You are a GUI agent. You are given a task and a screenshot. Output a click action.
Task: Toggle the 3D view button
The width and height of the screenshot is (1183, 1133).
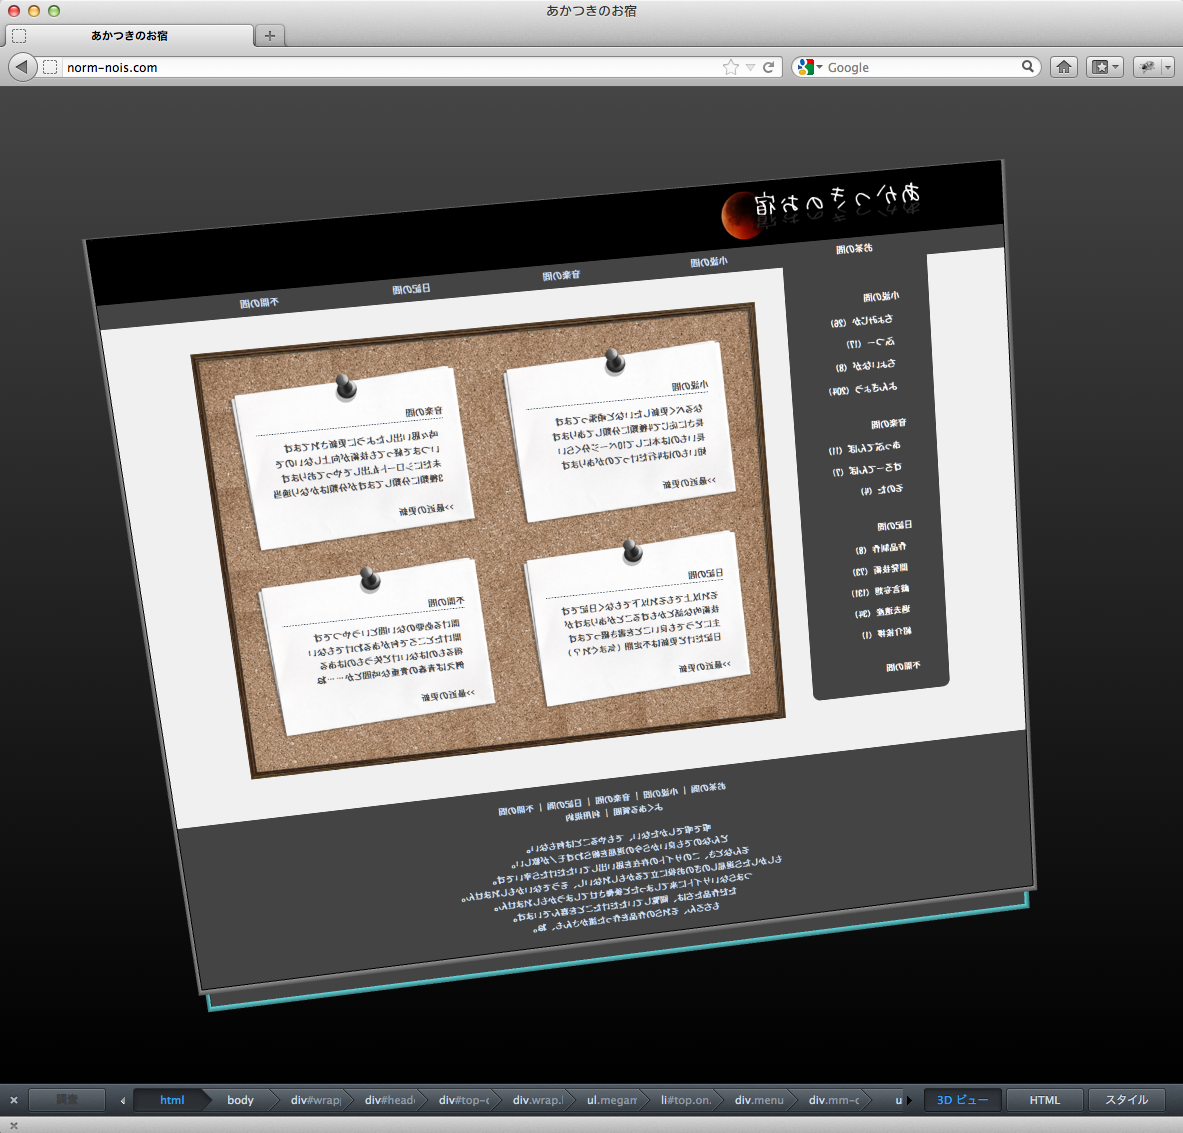(x=962, y=1100)
